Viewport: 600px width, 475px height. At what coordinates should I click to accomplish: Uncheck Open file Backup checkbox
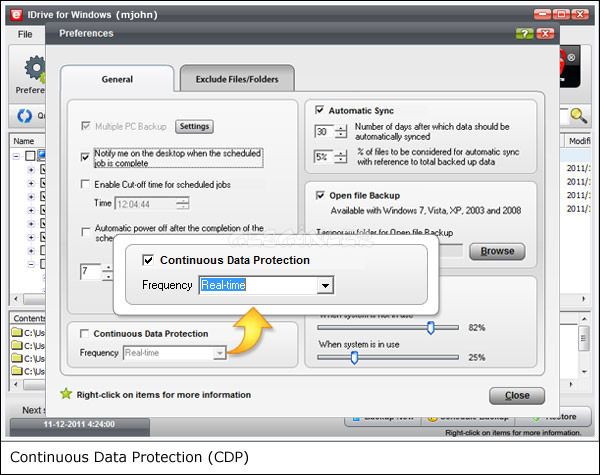tap(320, 195)
